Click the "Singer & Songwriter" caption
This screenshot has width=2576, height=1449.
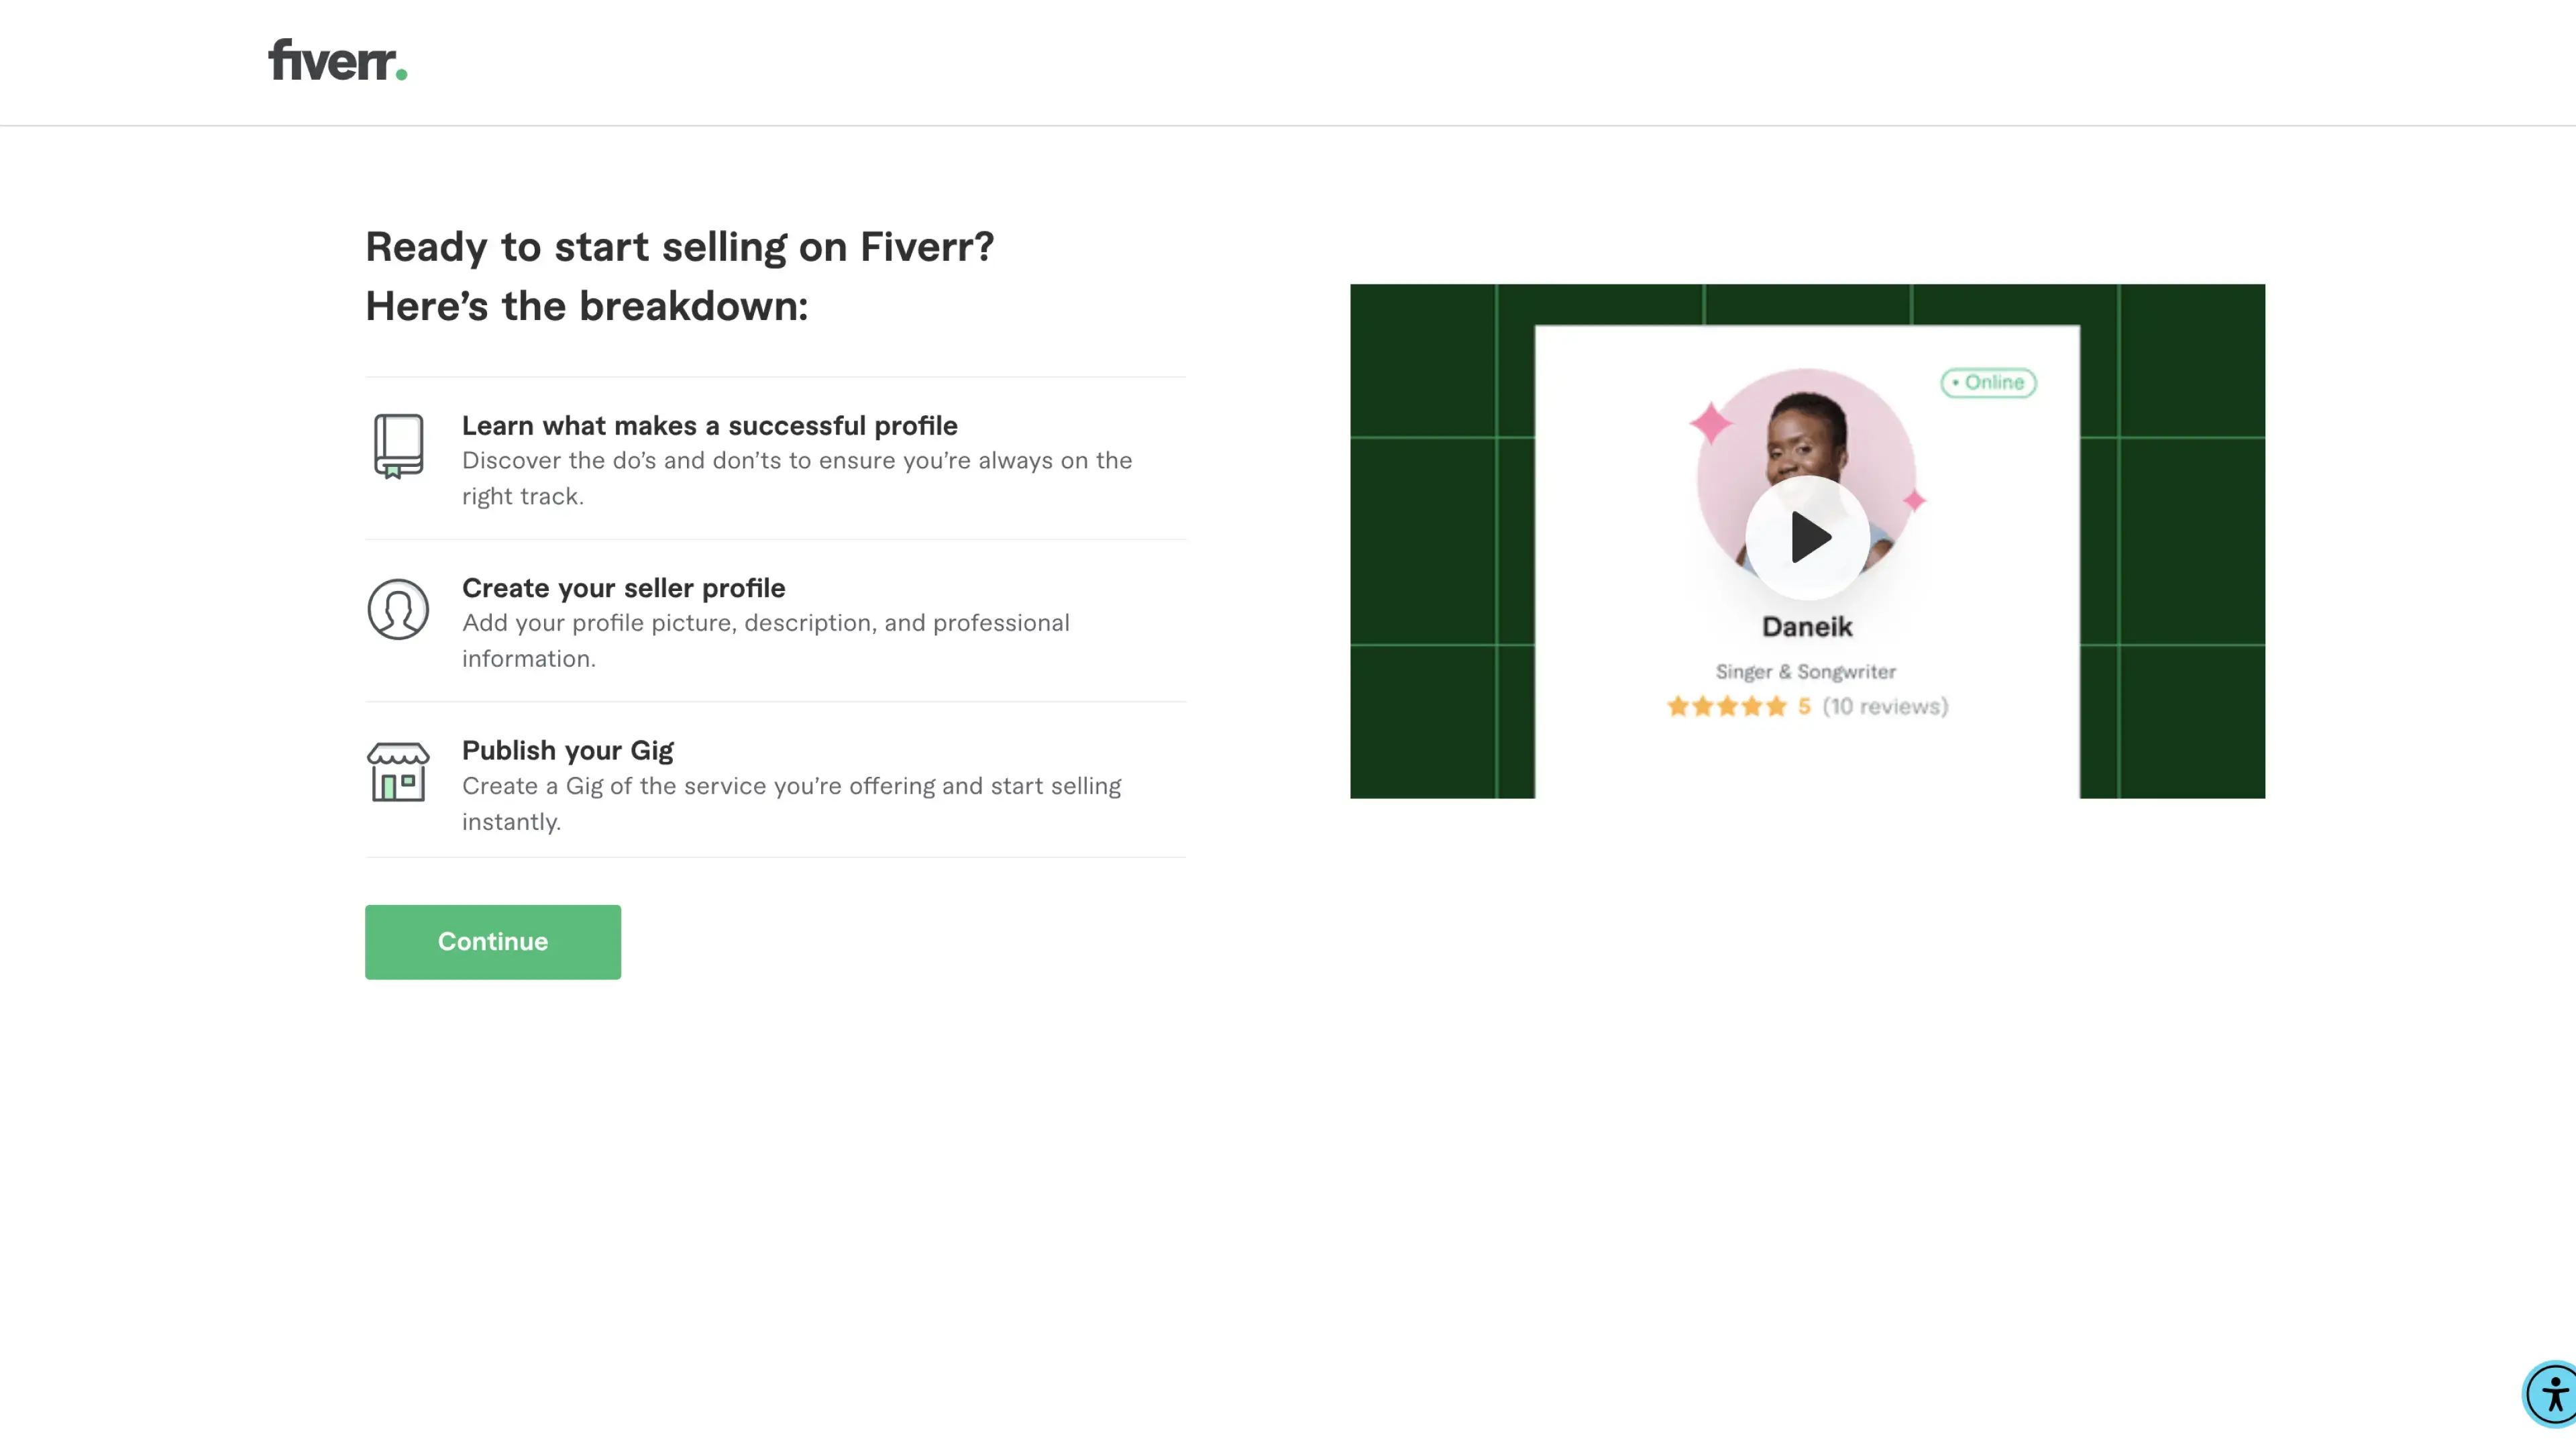click(1805, 672)
